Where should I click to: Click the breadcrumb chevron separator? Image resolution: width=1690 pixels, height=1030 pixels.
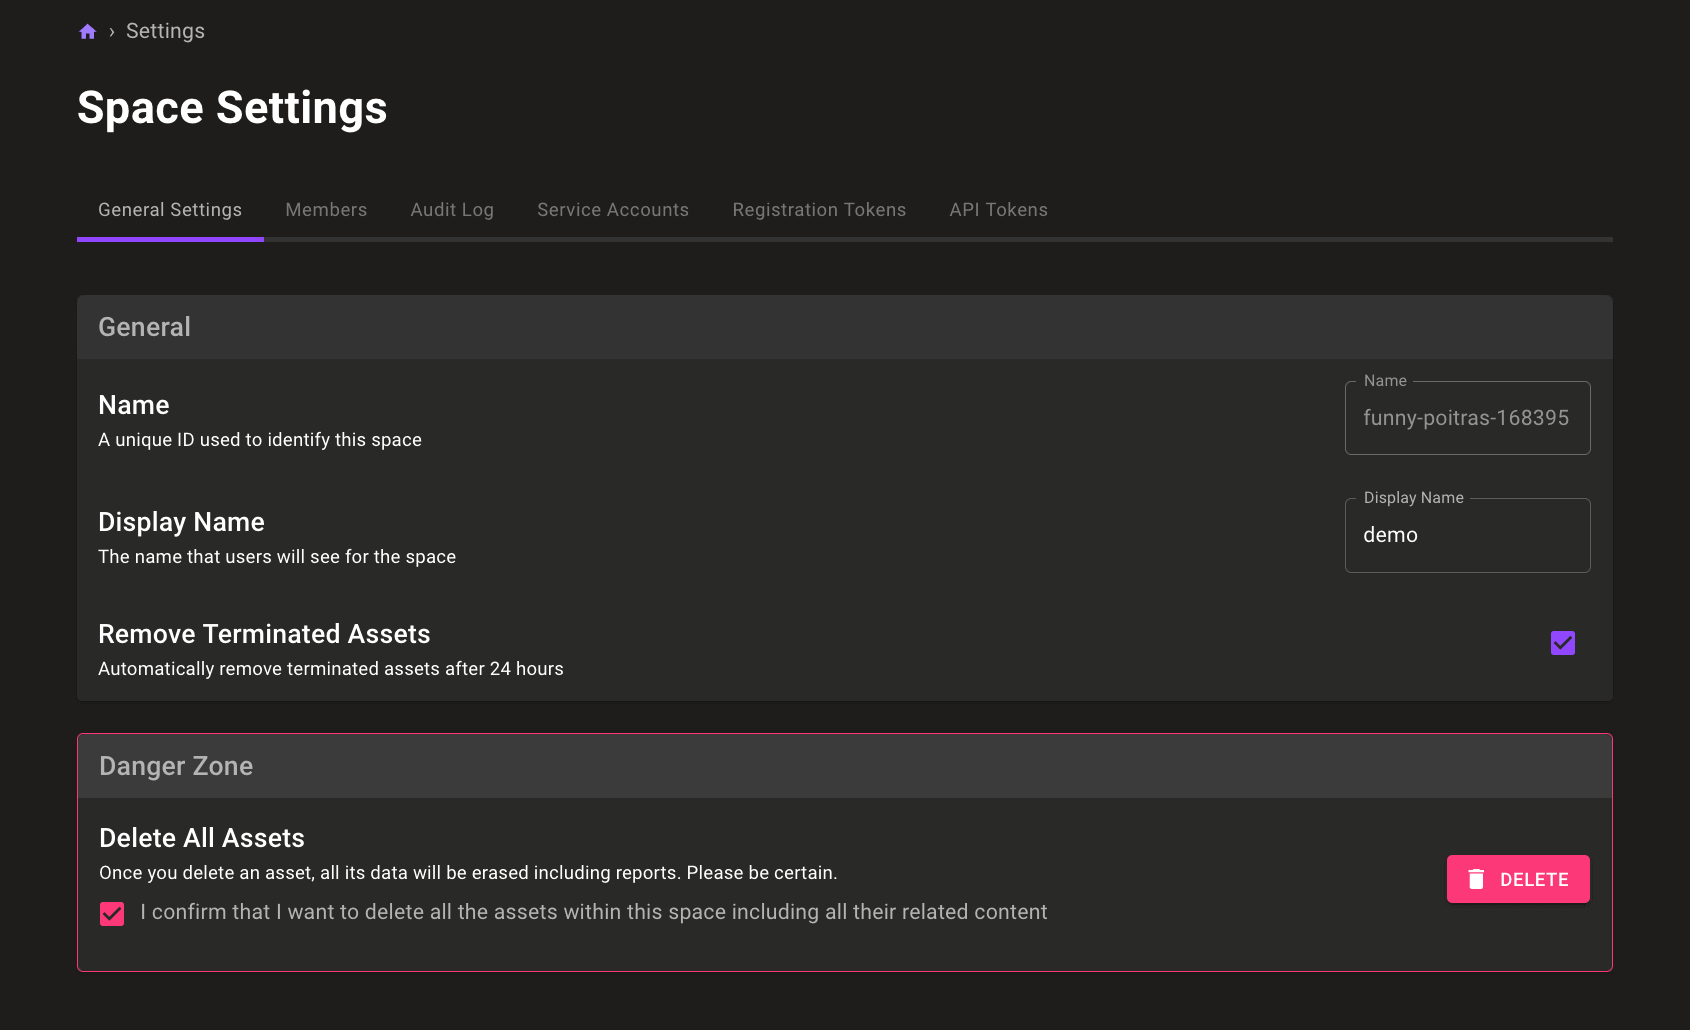pyautogui.click(x=112, y=32)
